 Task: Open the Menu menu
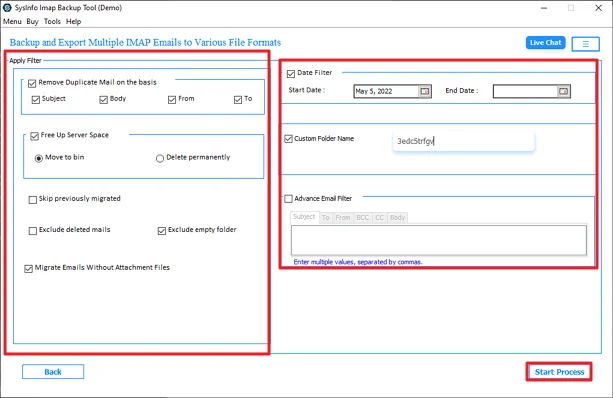[12, 22]
